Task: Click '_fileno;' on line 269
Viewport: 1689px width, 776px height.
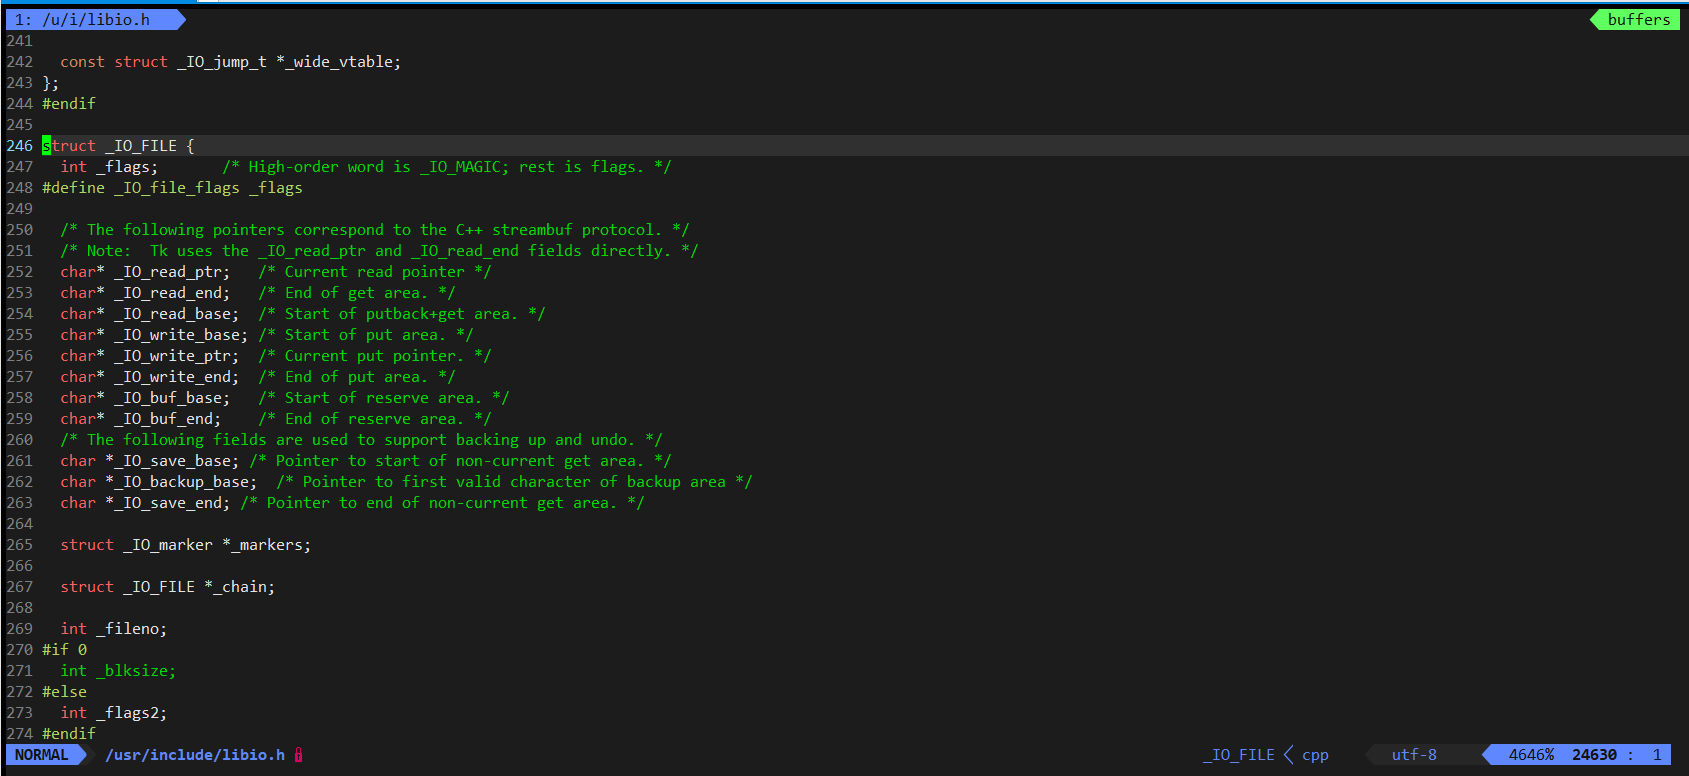Action: 132,629
